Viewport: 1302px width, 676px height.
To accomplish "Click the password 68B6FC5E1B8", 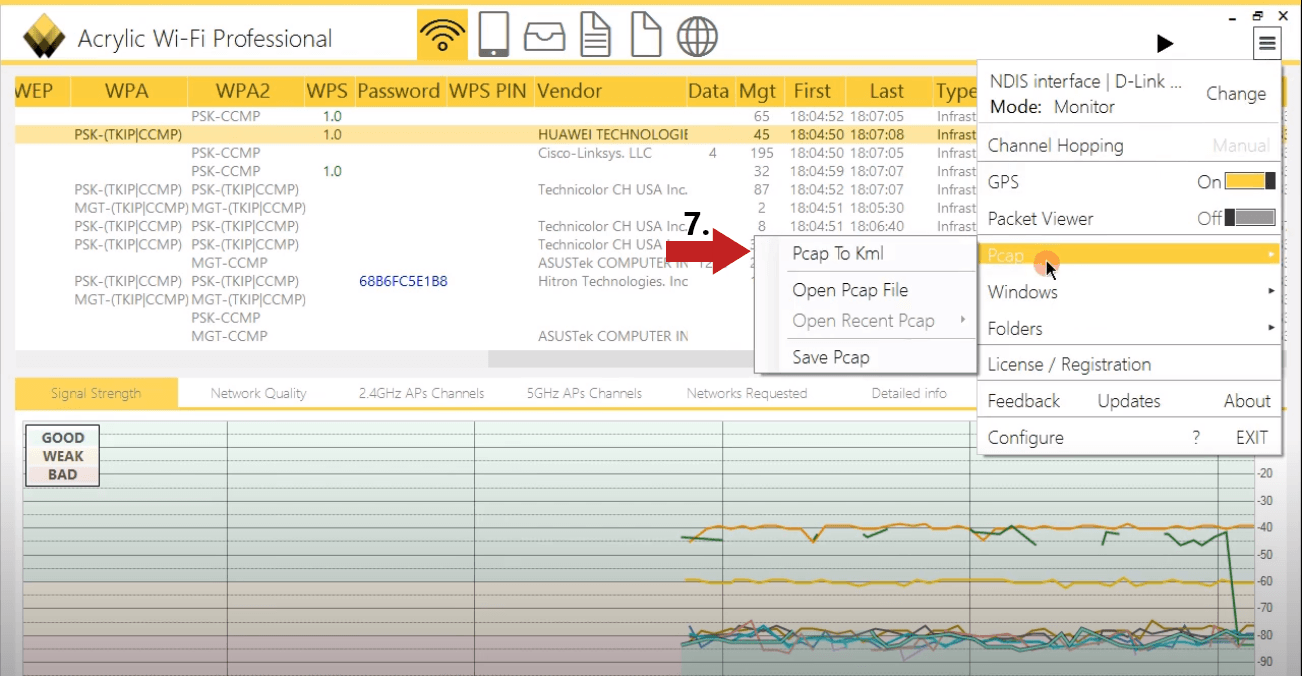I will pos(403,281).
